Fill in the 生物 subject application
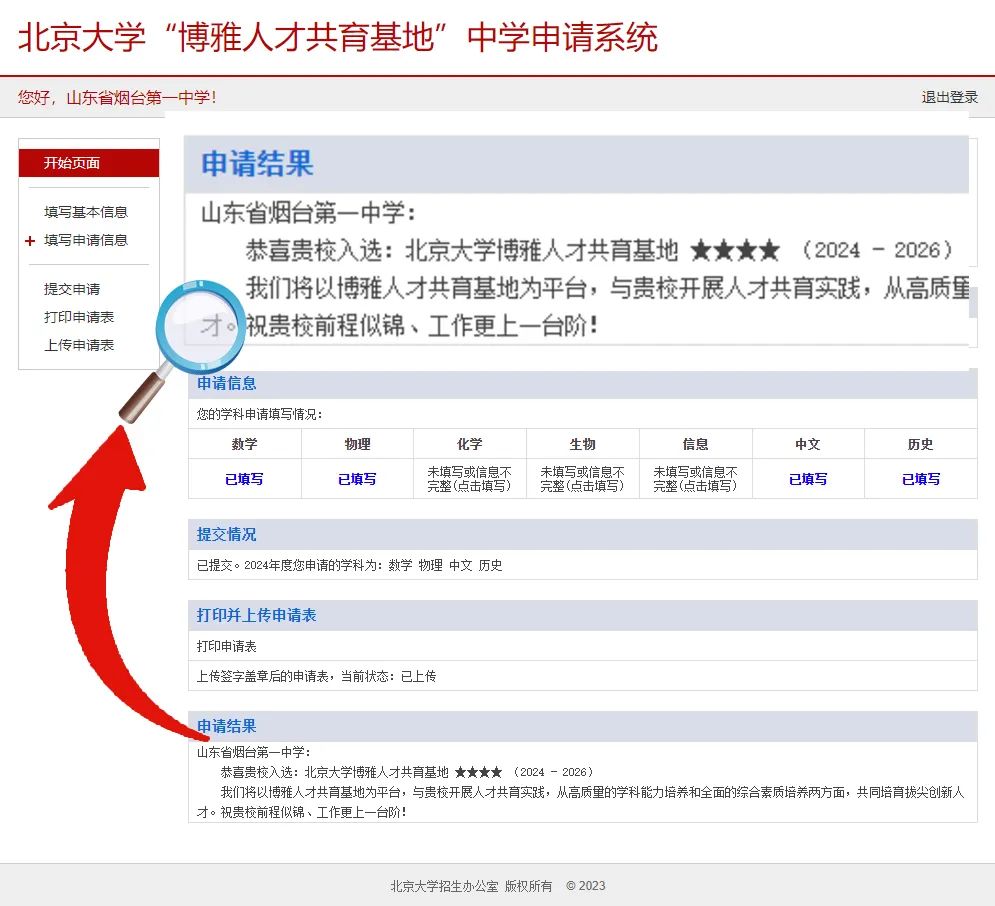 pos(583,479)
